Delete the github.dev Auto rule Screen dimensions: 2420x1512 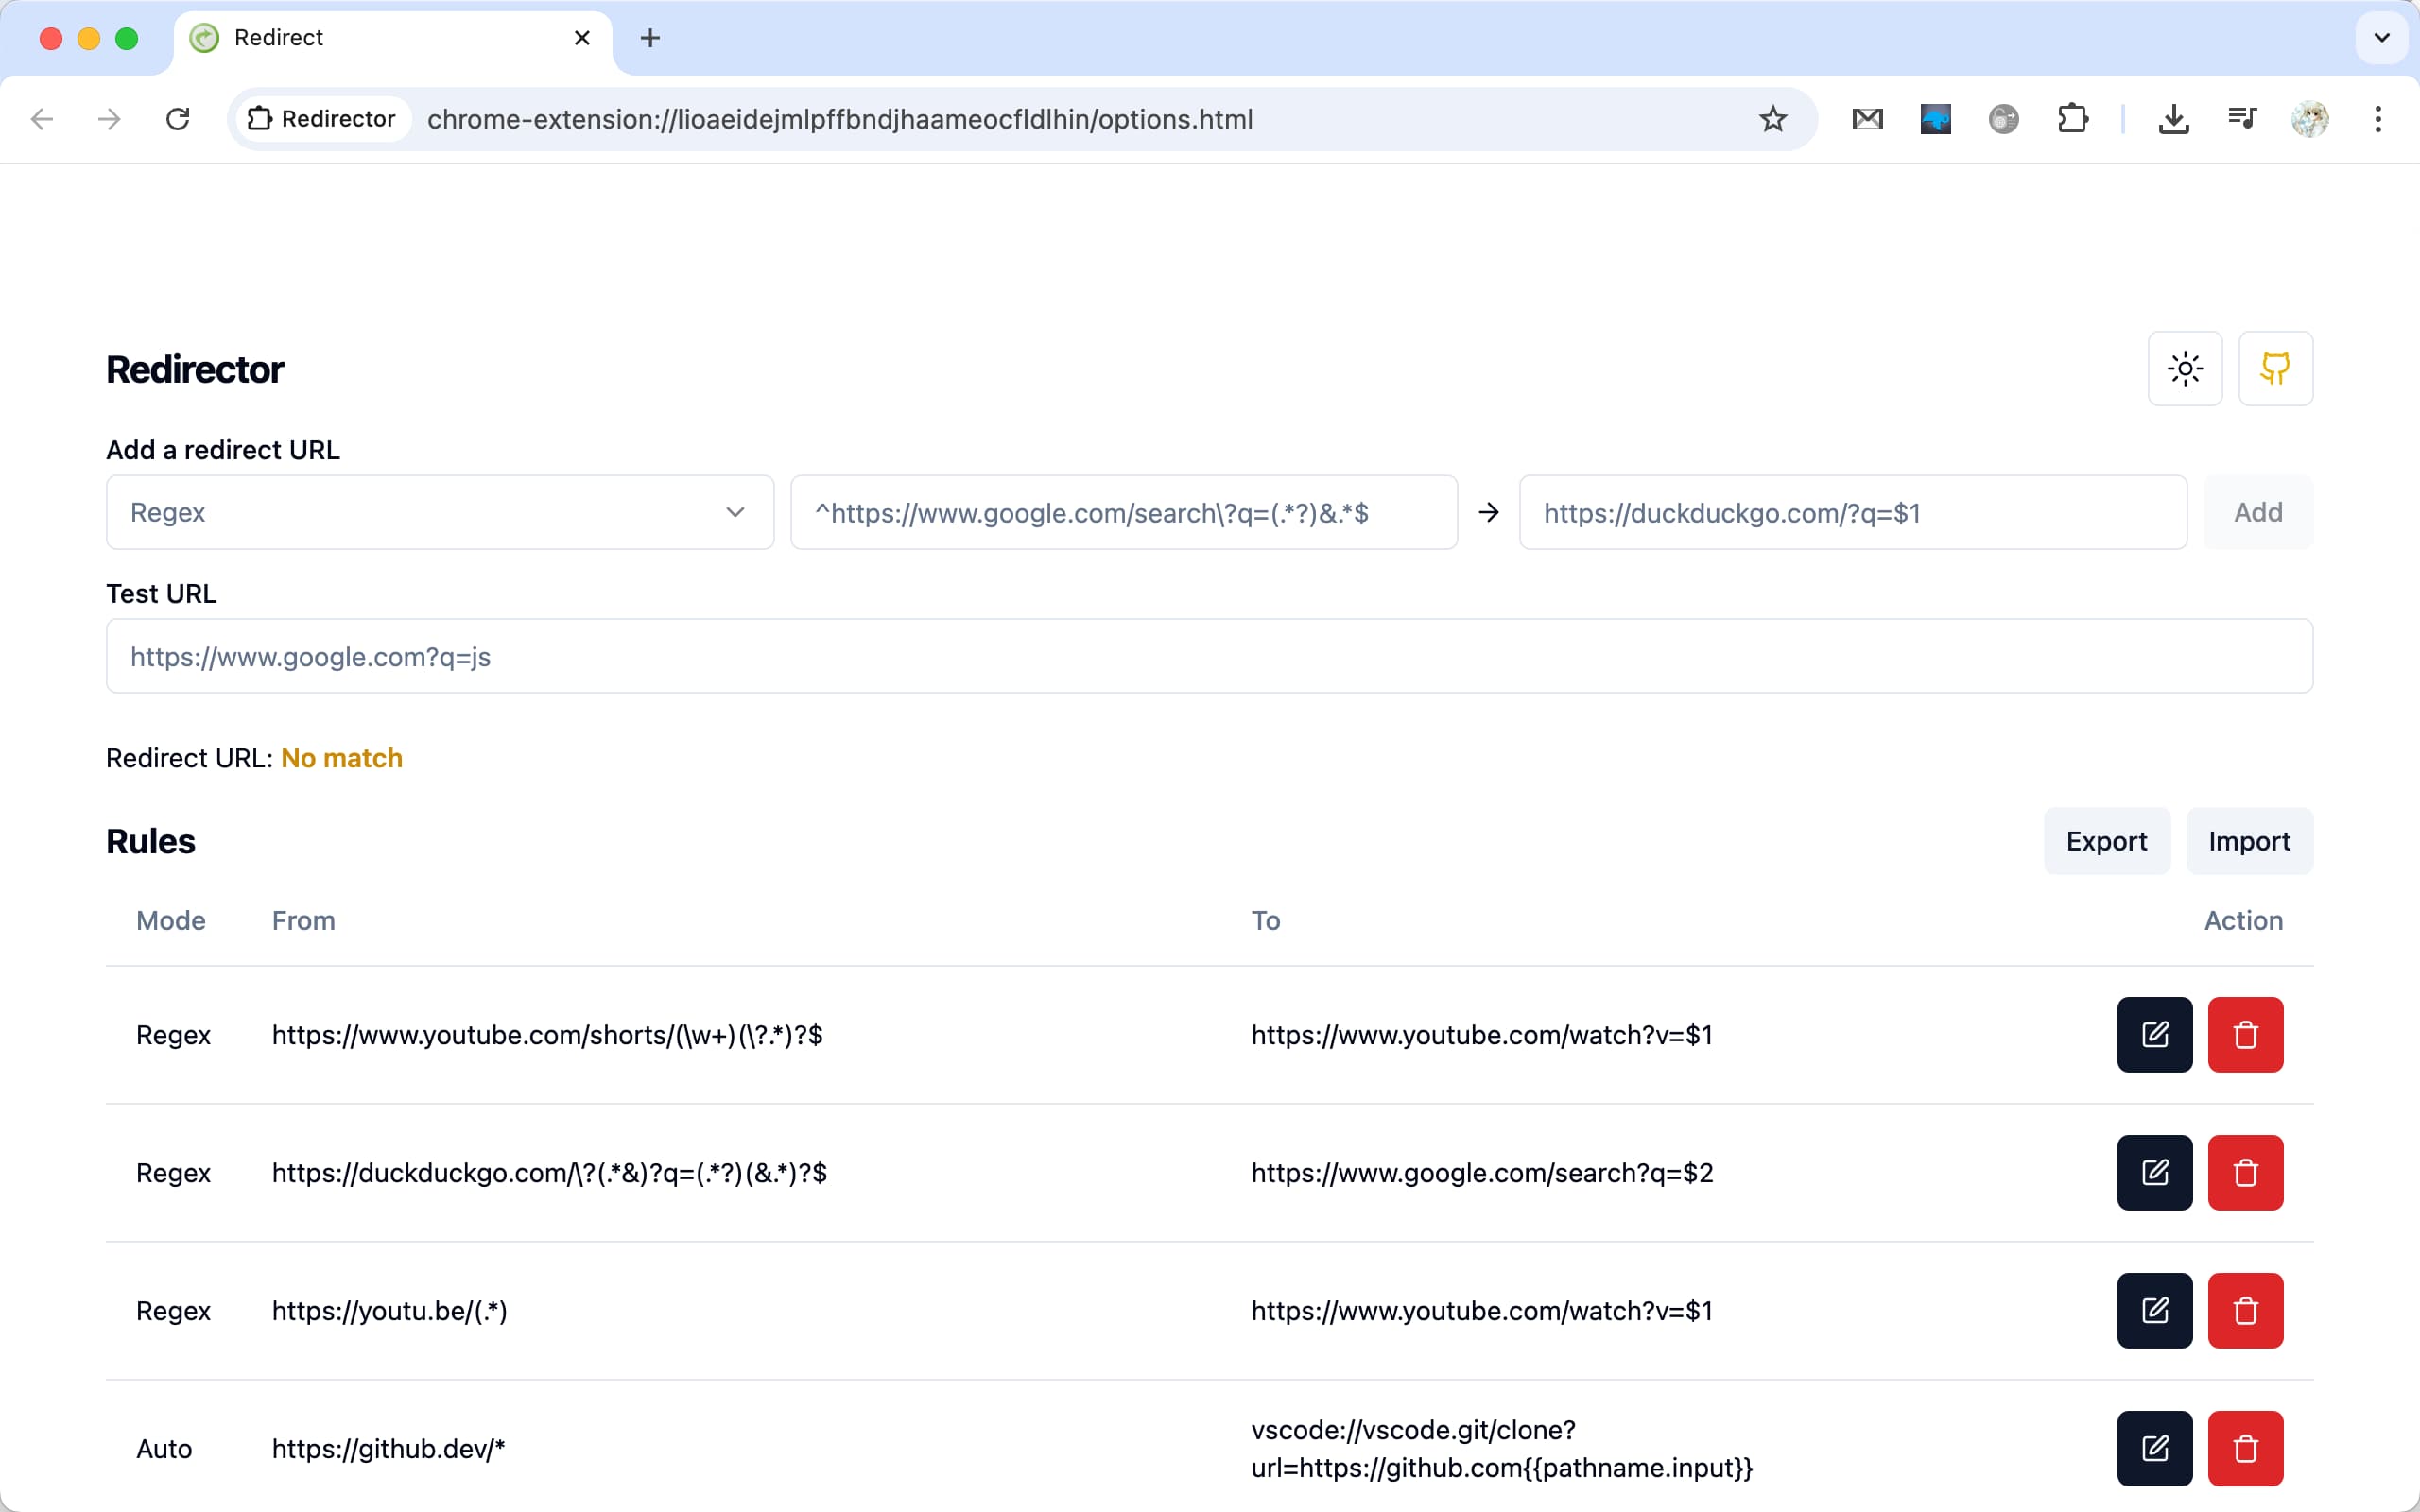[x=2245, y=1448]
